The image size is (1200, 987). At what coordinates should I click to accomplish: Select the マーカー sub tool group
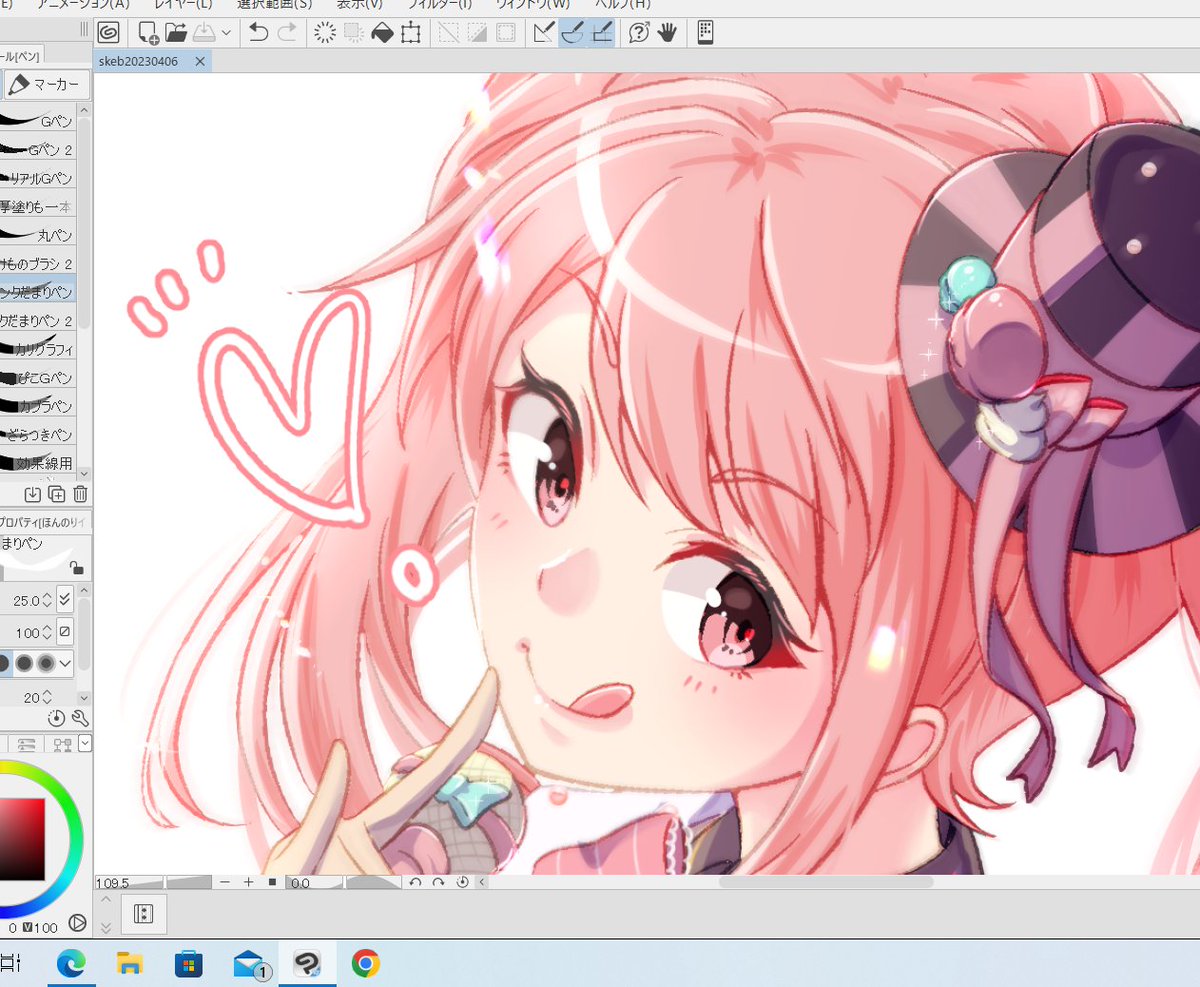pos(46,85)
